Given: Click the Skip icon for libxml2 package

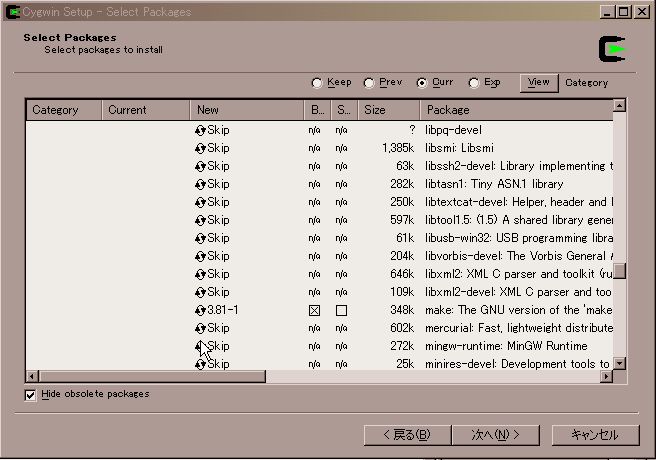Looking at the screenshot, I should [200, 274].
